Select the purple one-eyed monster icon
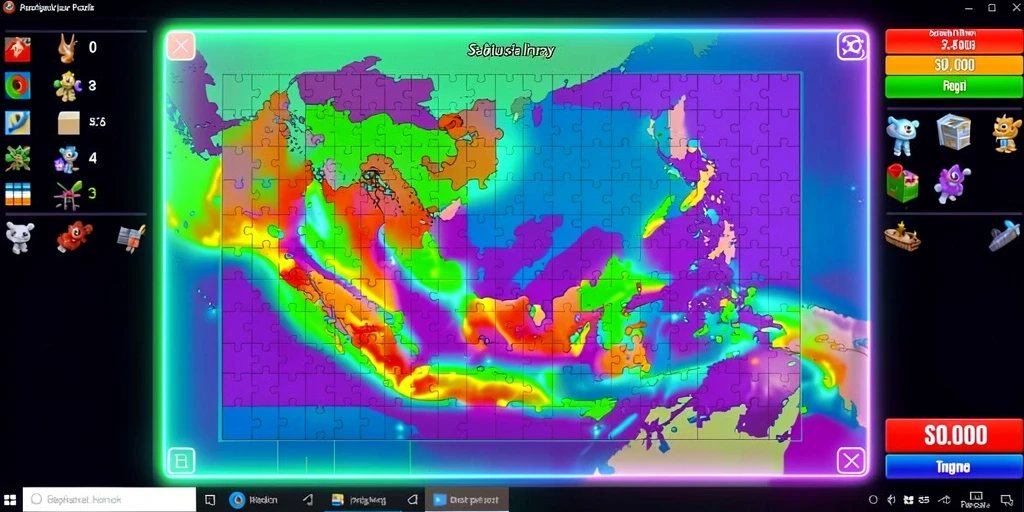 tap(952, 184)
